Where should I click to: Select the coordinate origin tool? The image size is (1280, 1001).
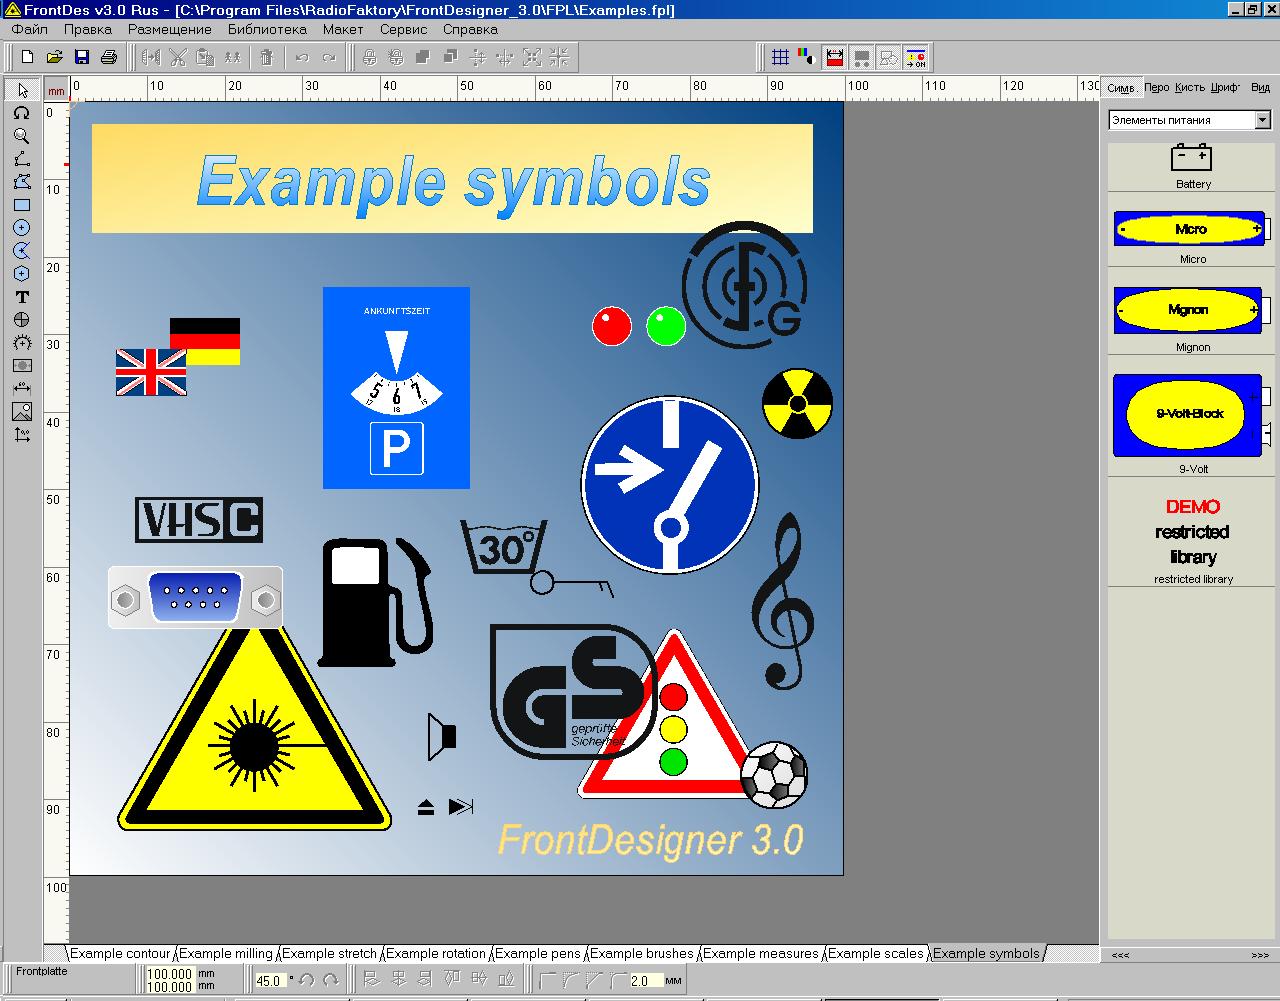tap(21, 435)
